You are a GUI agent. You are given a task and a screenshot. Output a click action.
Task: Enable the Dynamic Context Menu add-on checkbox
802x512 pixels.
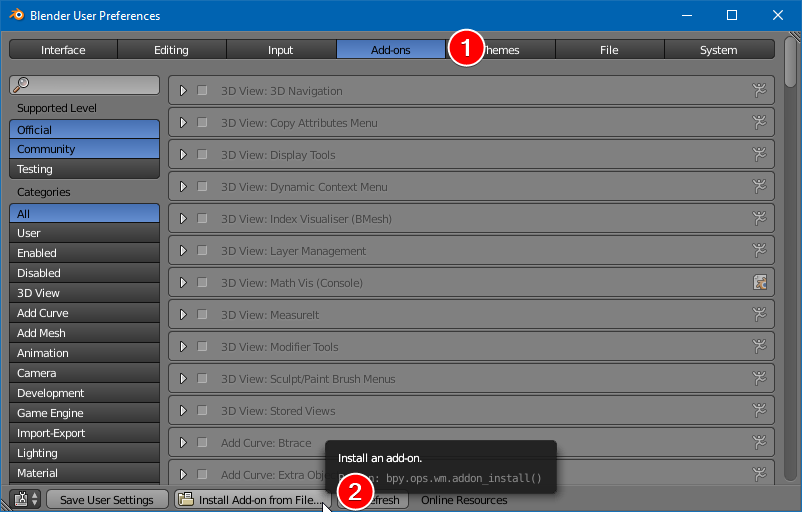202,187
